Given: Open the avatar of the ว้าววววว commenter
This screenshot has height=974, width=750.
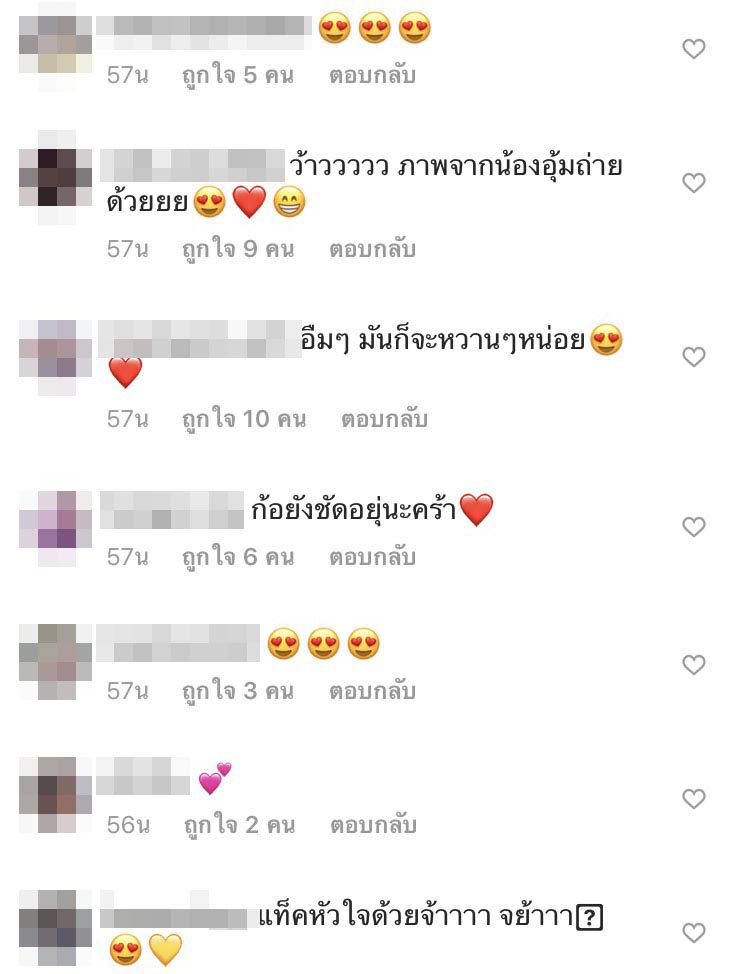Looking at the screenshot, I should pos(56,177).
